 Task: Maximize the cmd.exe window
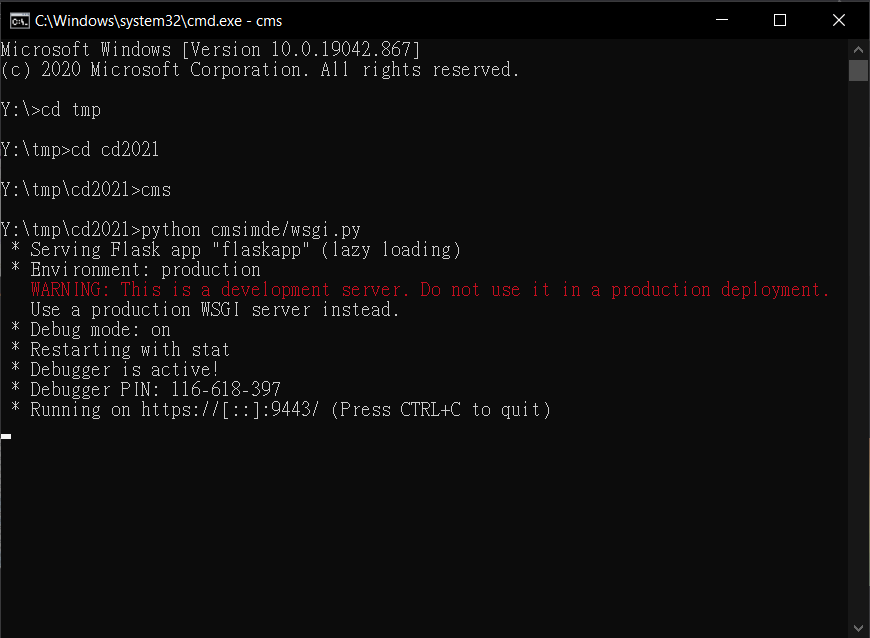point(780,20)
